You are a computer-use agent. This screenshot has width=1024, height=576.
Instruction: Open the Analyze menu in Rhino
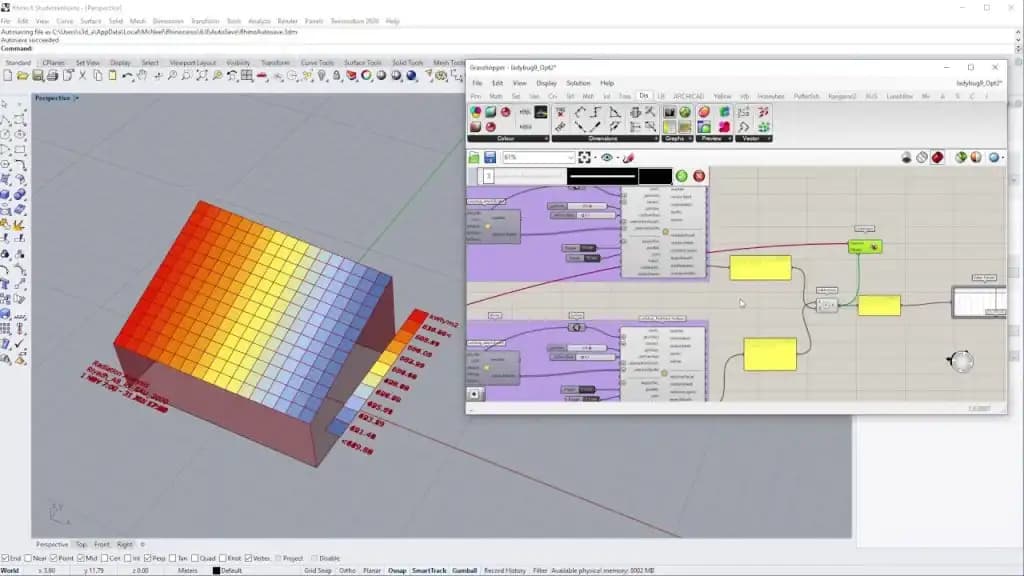259,21
